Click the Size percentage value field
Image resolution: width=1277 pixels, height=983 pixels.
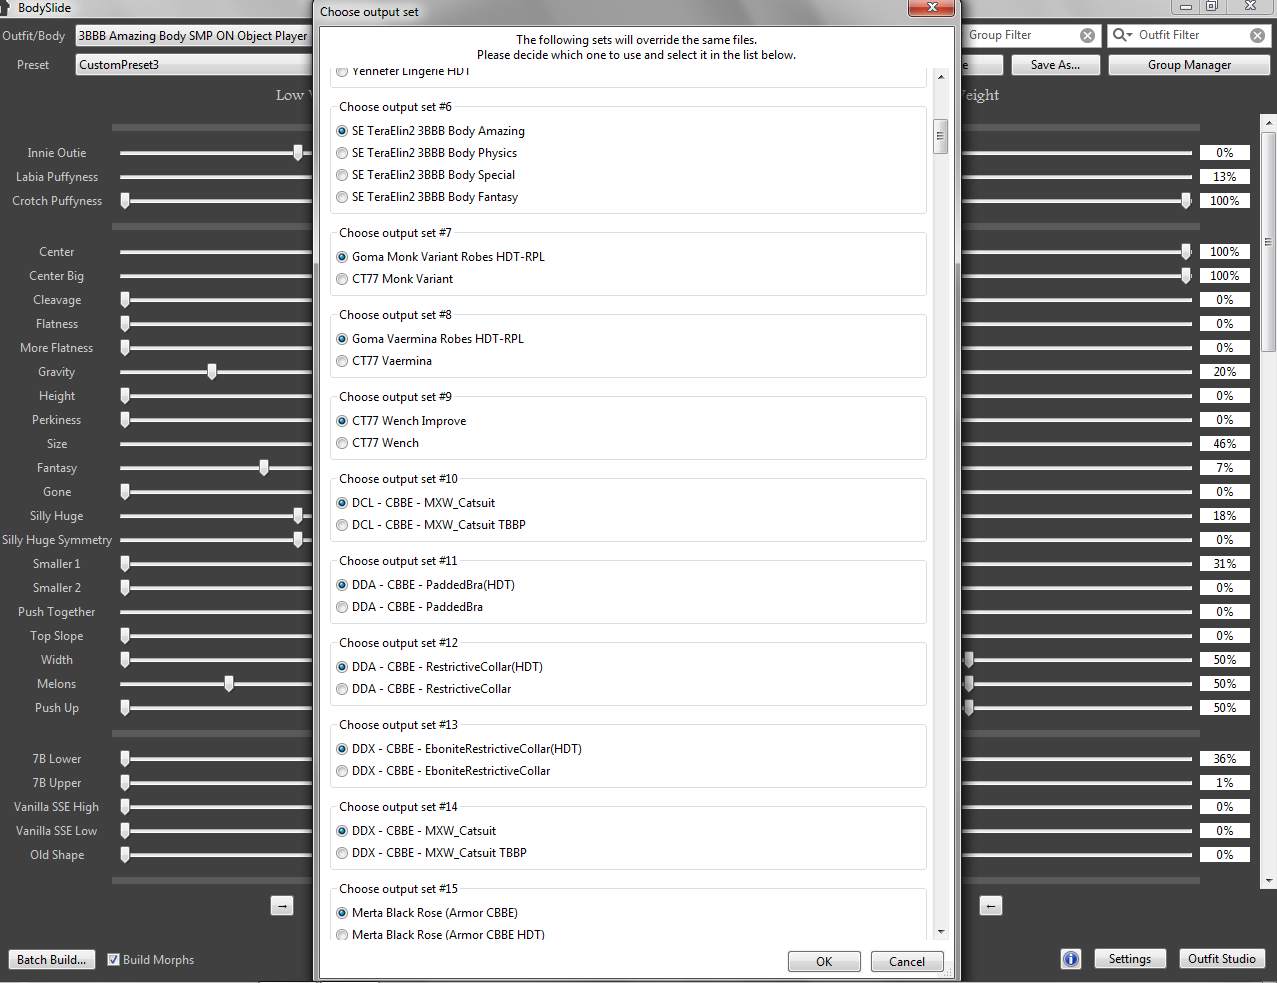(x=1224, y=444)
